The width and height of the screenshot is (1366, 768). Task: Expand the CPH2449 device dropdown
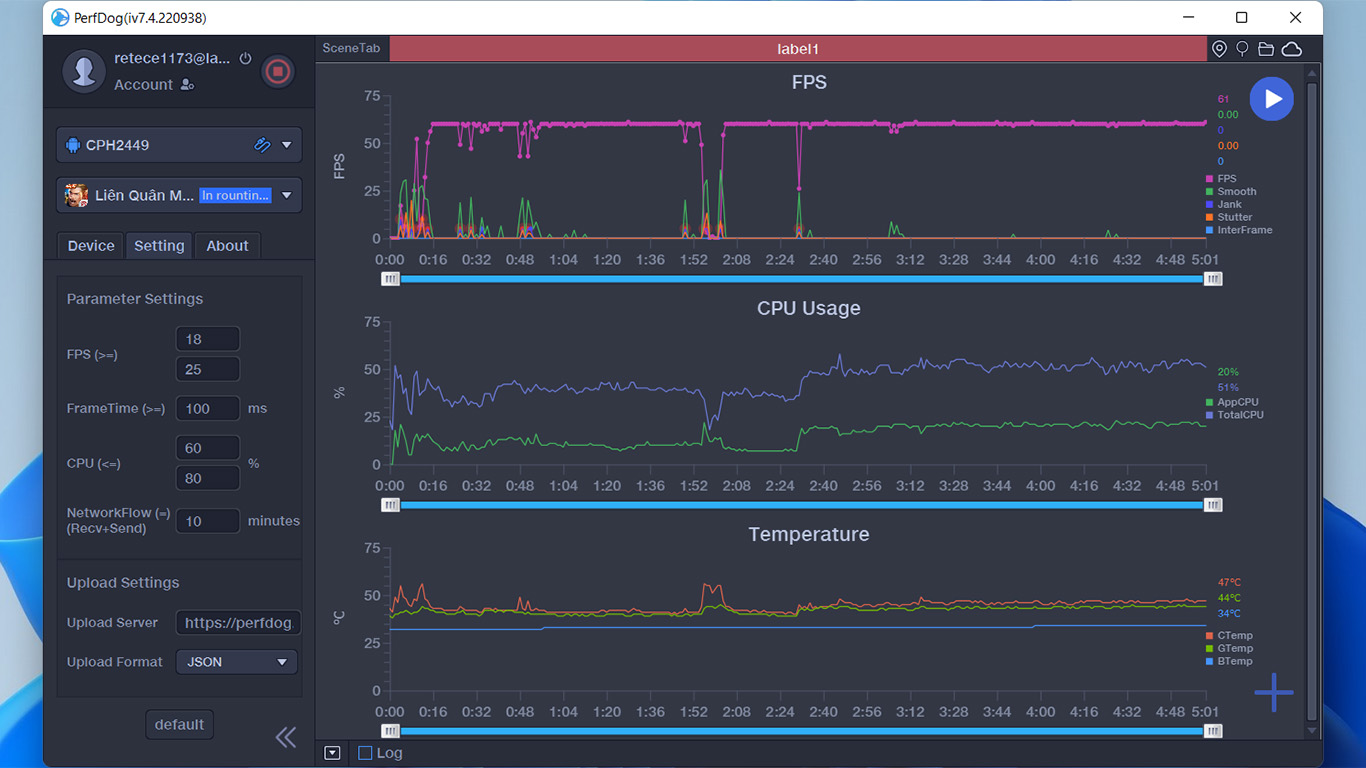(x=179, y=145)
